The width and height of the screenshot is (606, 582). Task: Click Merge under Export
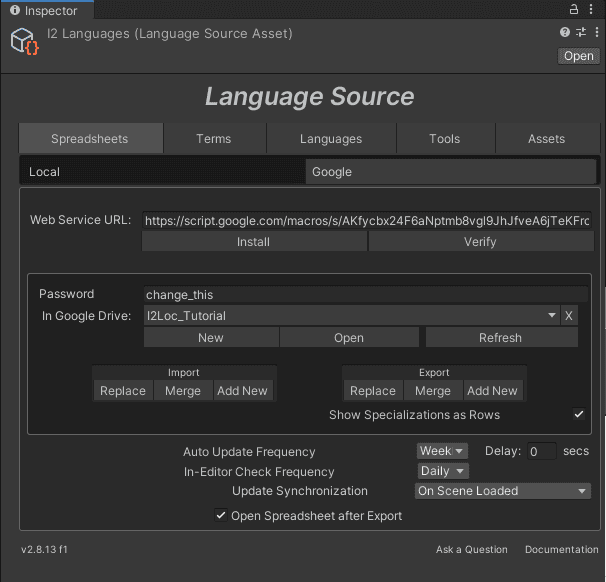(433, 390)
